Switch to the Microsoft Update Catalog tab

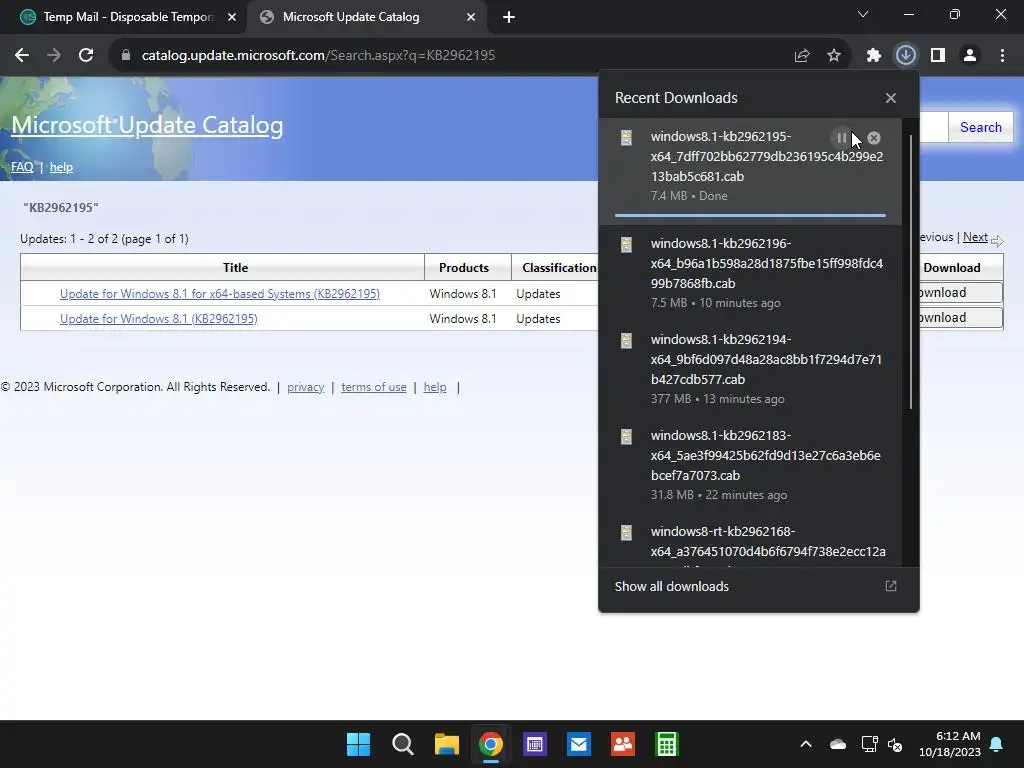pos(351,18)
